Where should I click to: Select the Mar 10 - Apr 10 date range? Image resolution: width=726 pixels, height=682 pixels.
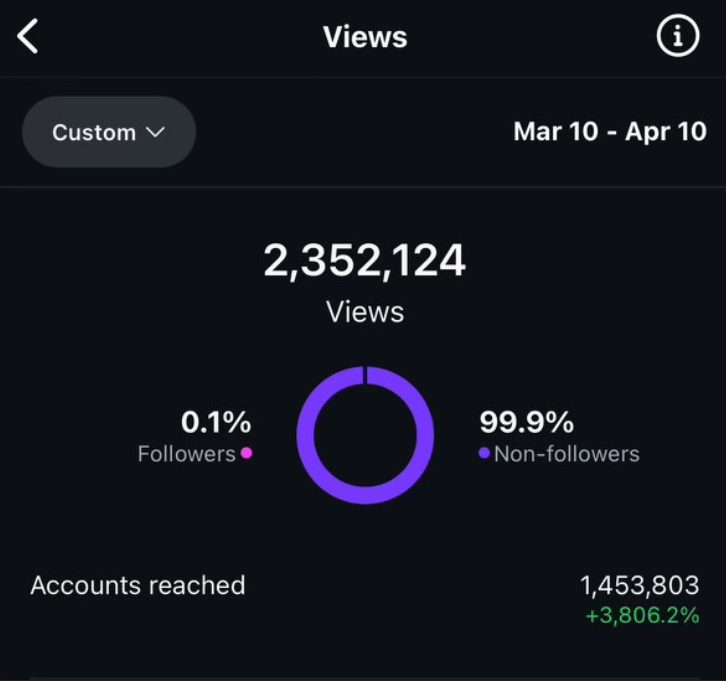tap(609, 132)
